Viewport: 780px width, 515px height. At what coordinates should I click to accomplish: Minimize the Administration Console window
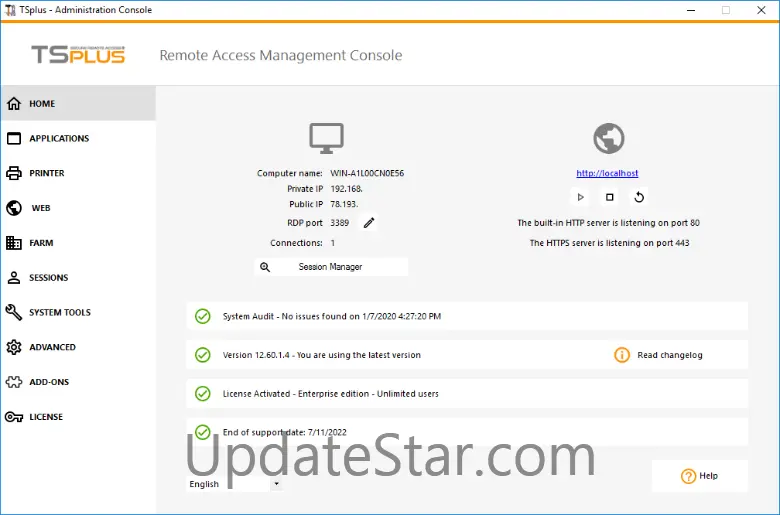pyautogui.click(x=691, y=10)
